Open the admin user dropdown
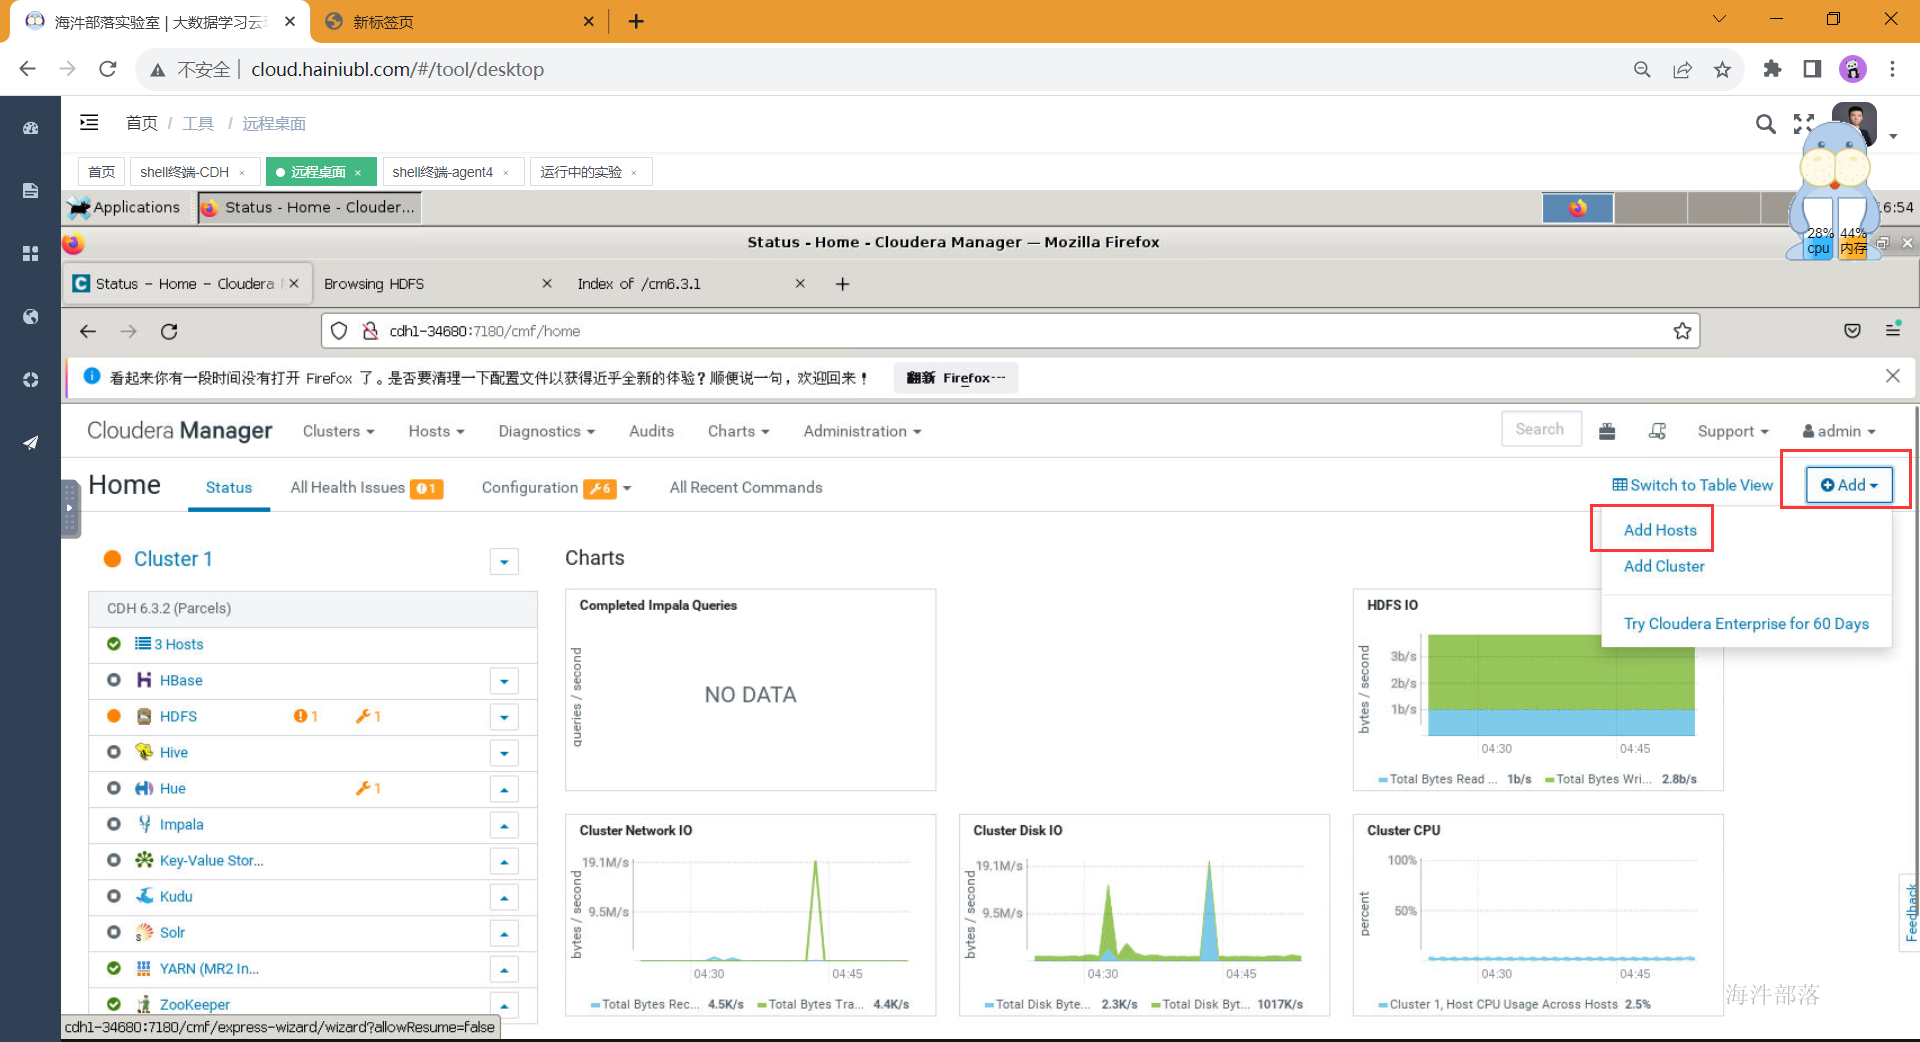Viewport: 1920px width, 1042px height. click(x=1838, y=431)
